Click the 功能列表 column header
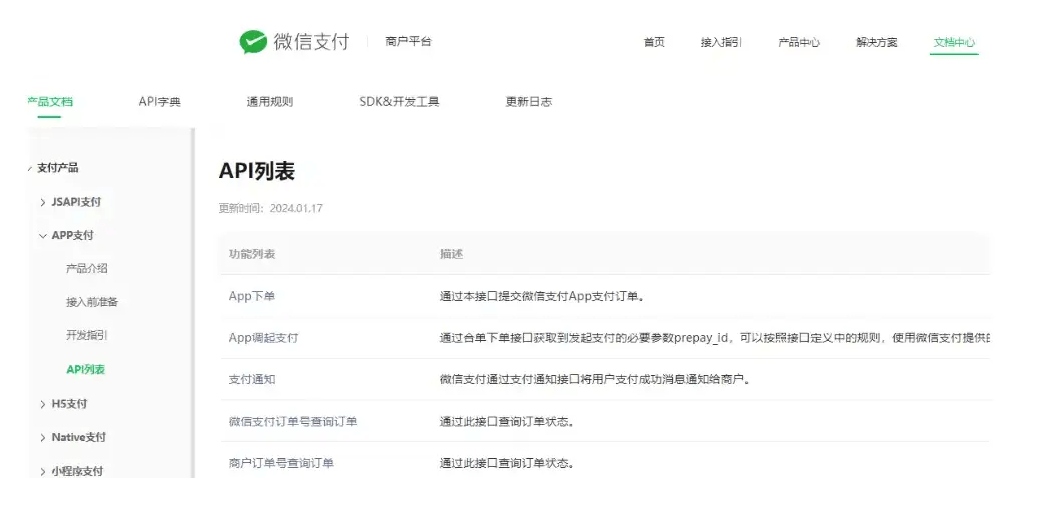Image resolution: width=1041 pixels, height=505 pixels. click(252, 254)
